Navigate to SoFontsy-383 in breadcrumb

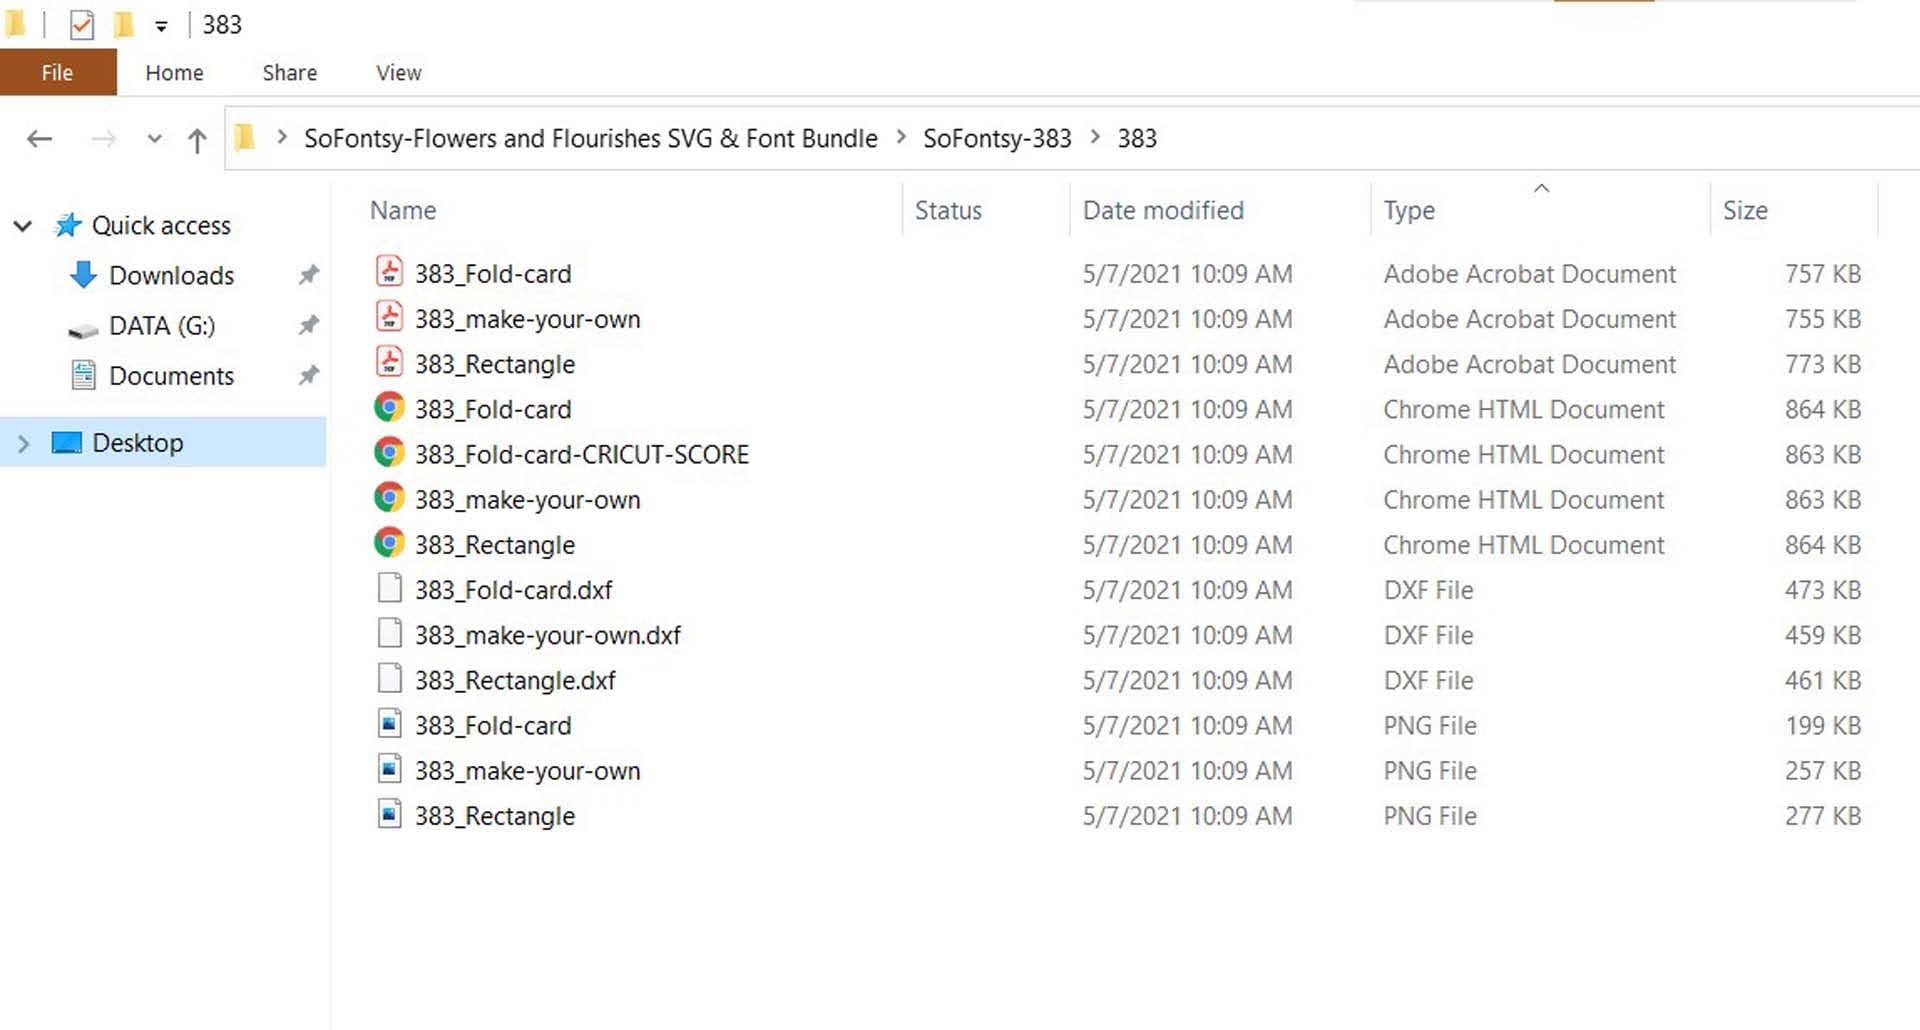pos(997,138)
